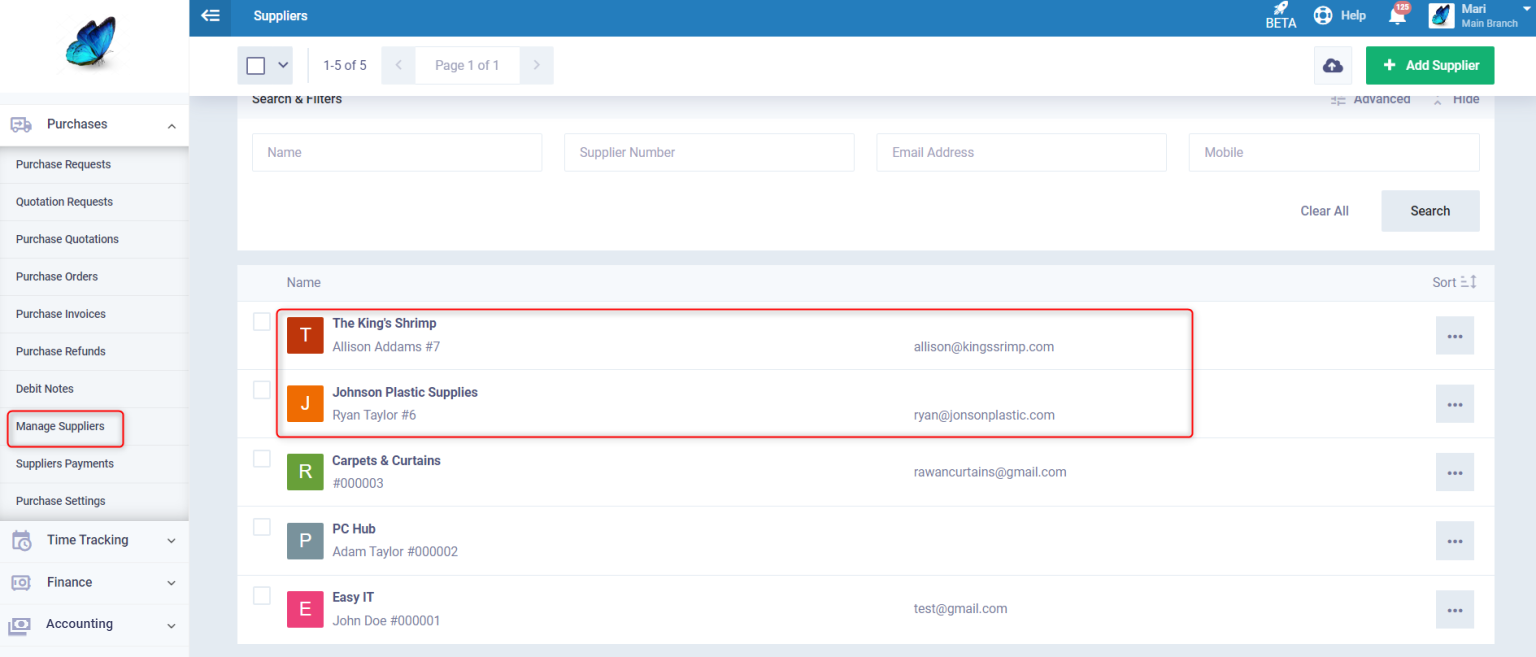
Task: Check the box for Johnson Plastic Supplies
Action: 262,390
